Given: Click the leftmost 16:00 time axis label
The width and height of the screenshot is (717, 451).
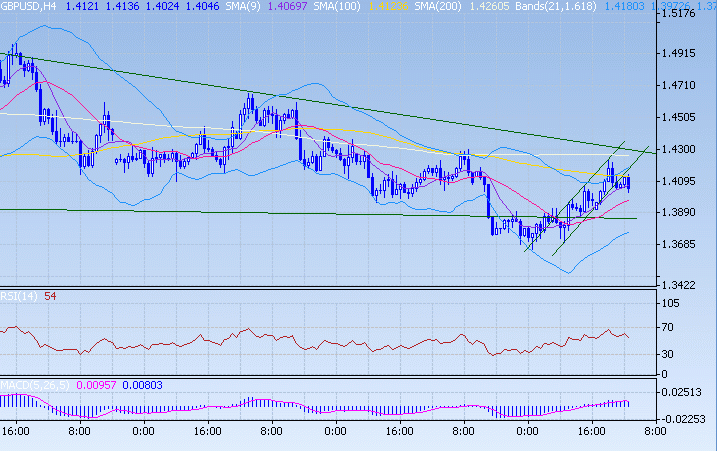Looking at the screenshot, I should pyautogui.click(x=16, y=431).
